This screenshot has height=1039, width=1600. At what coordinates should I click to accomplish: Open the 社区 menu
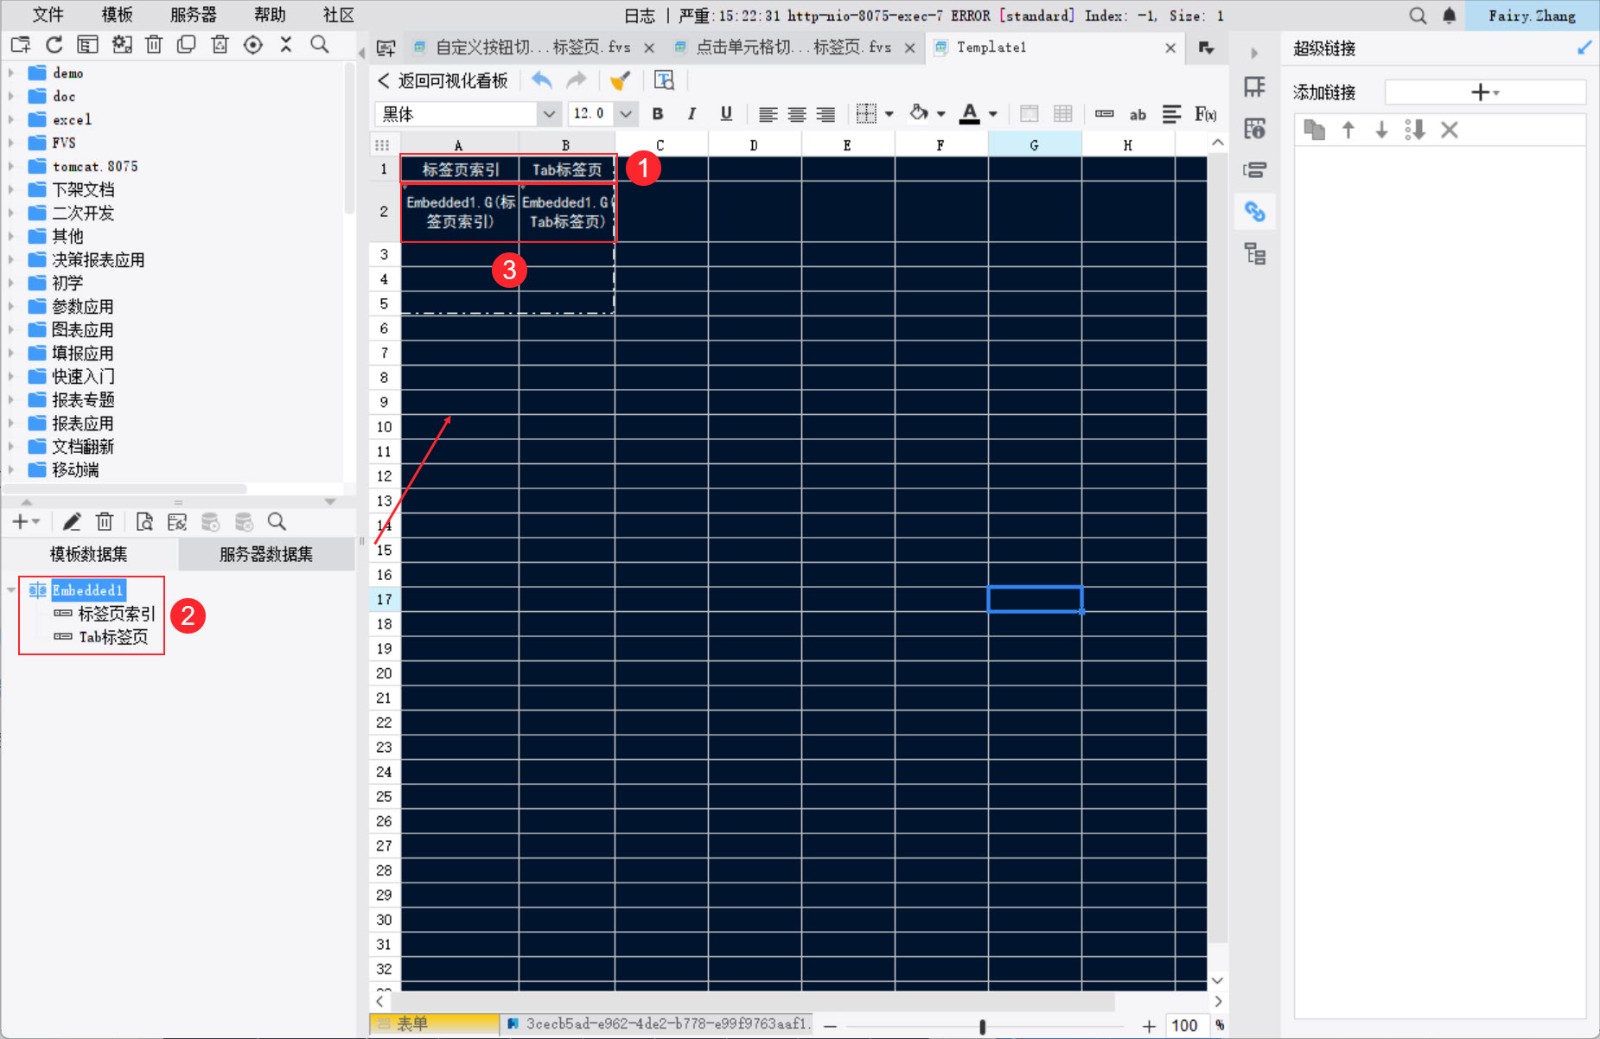338,15
